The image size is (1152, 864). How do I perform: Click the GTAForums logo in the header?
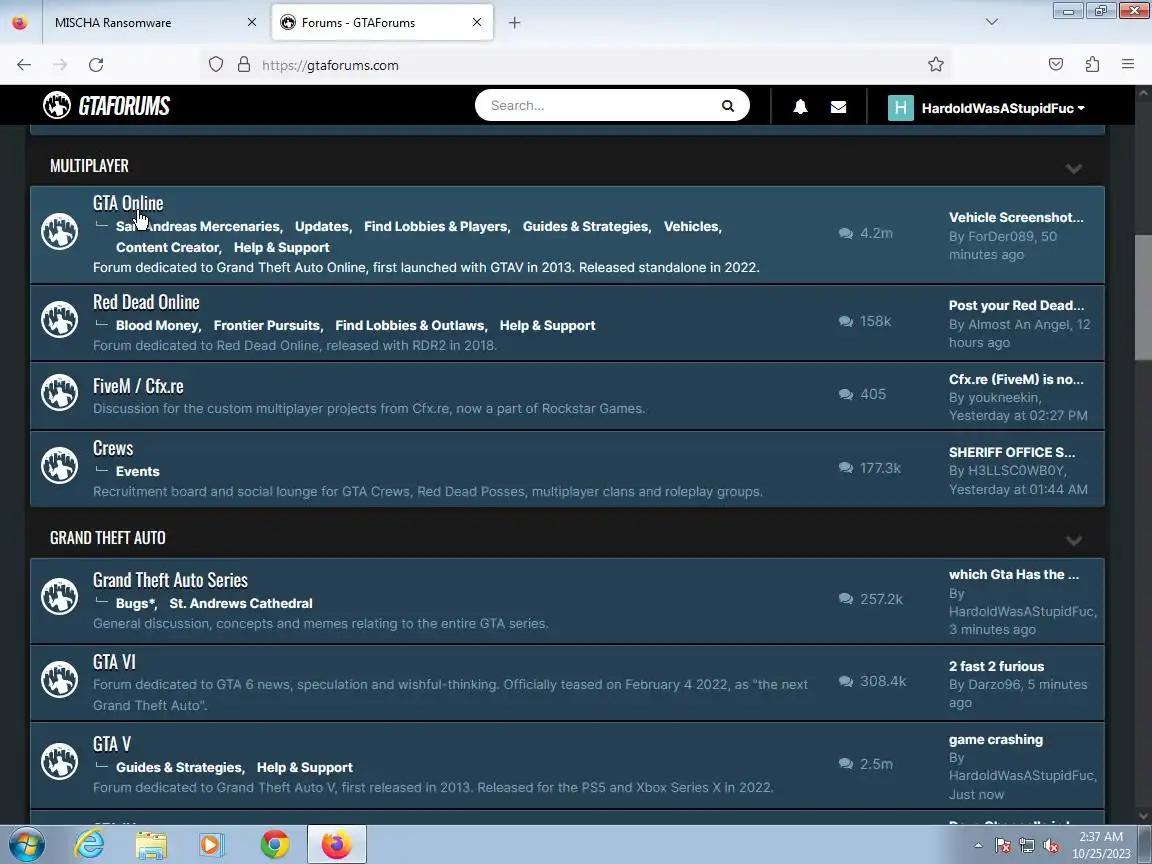[107, 106]
